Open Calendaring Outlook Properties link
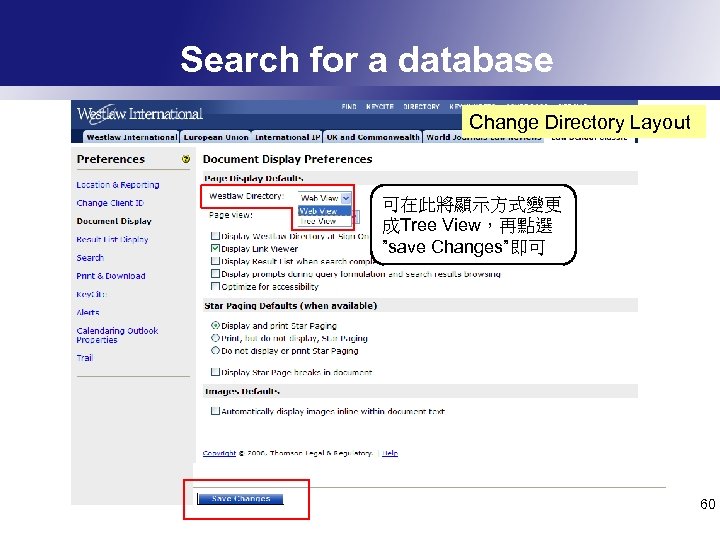Image resolution: width=720 pixels, height=540 pixels. (117, 335)
